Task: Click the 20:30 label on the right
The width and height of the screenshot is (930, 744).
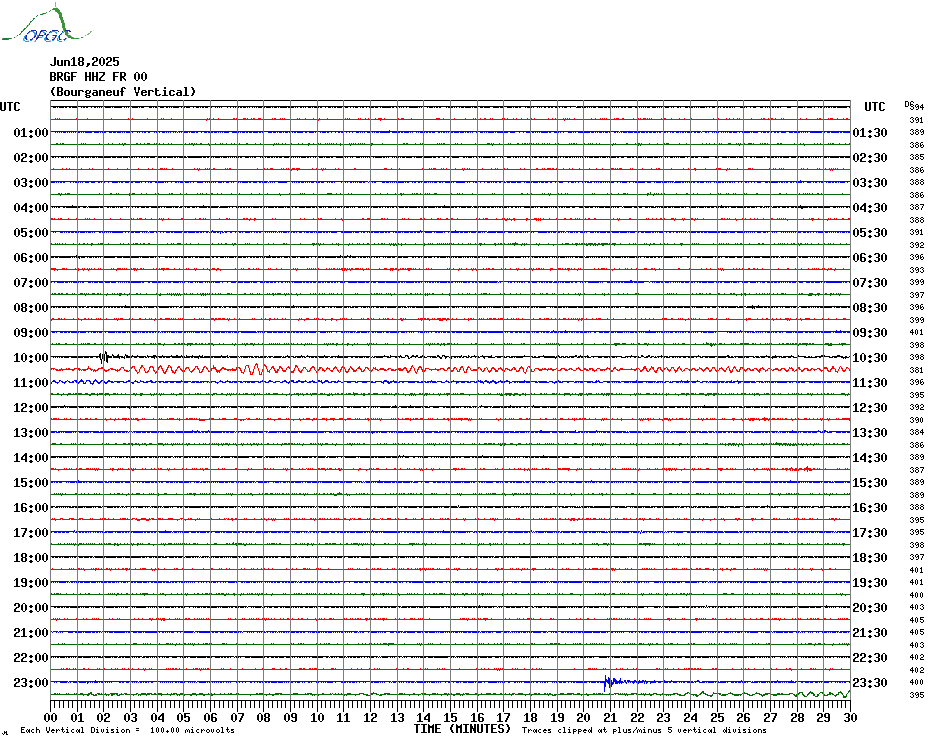Action: tap(870, 608)
